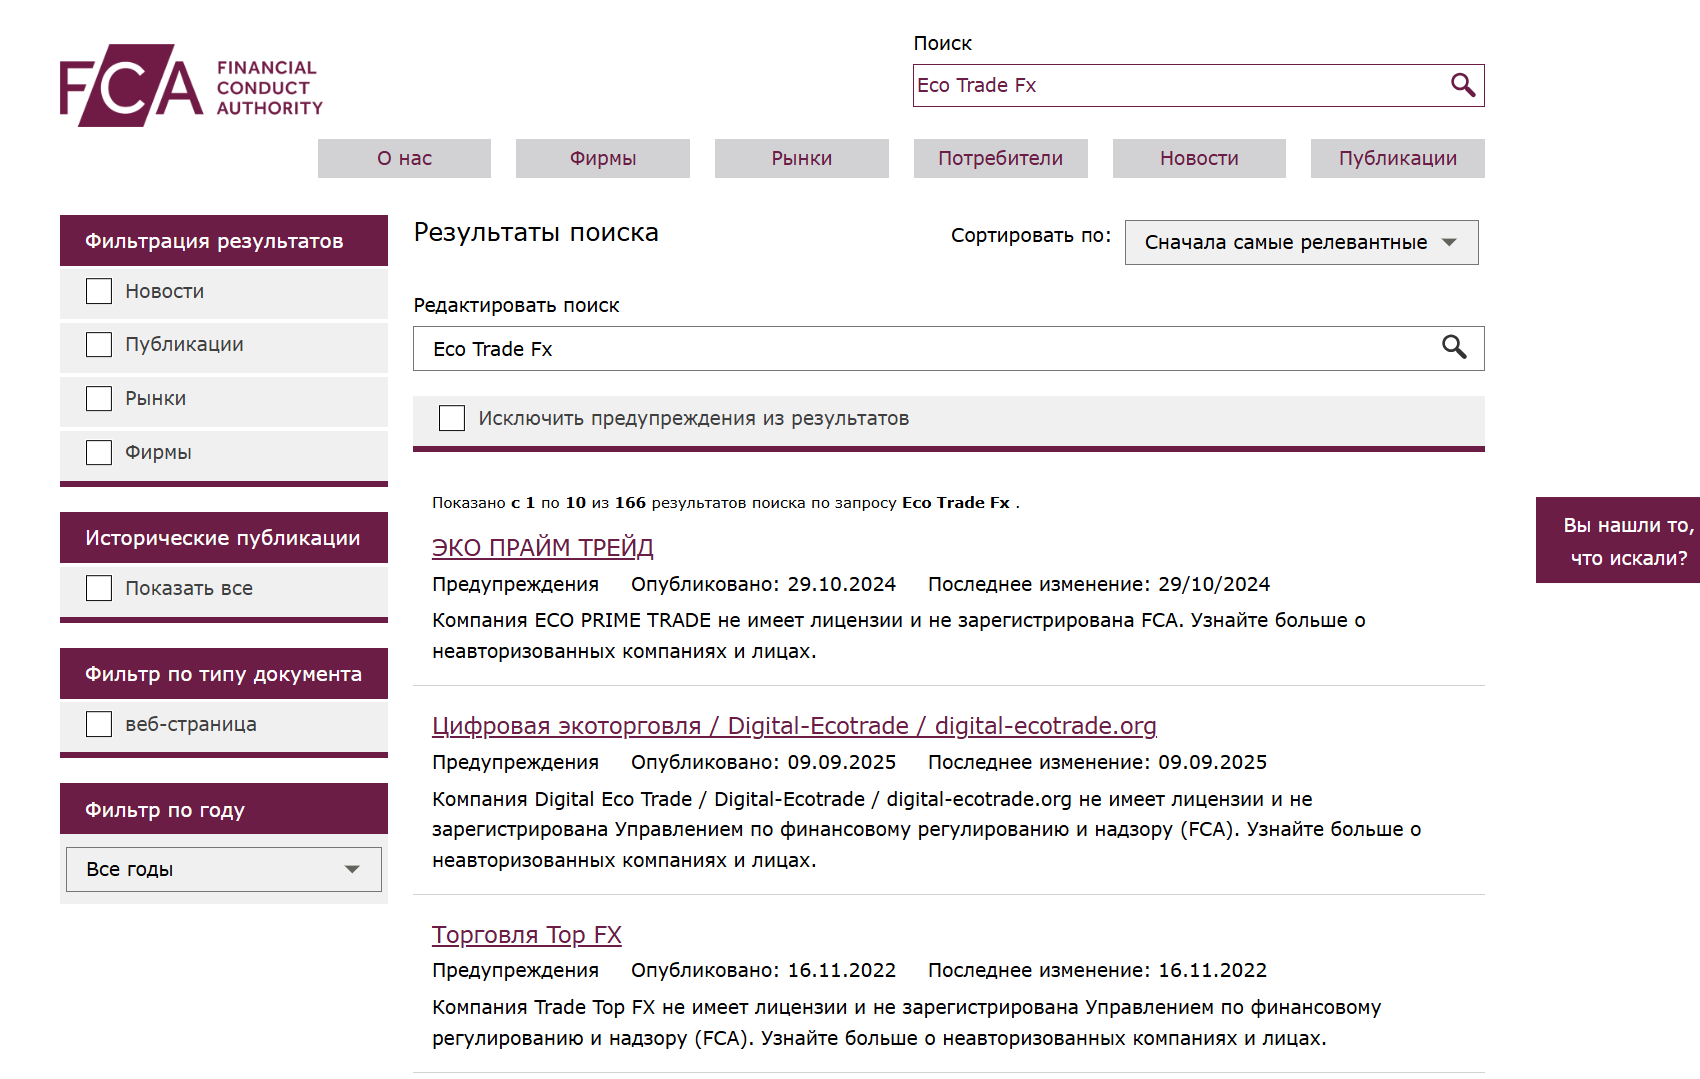Check the Фирмы filter checkbox
This screenshot has width=1700, height=1079.
pos(99,453)
